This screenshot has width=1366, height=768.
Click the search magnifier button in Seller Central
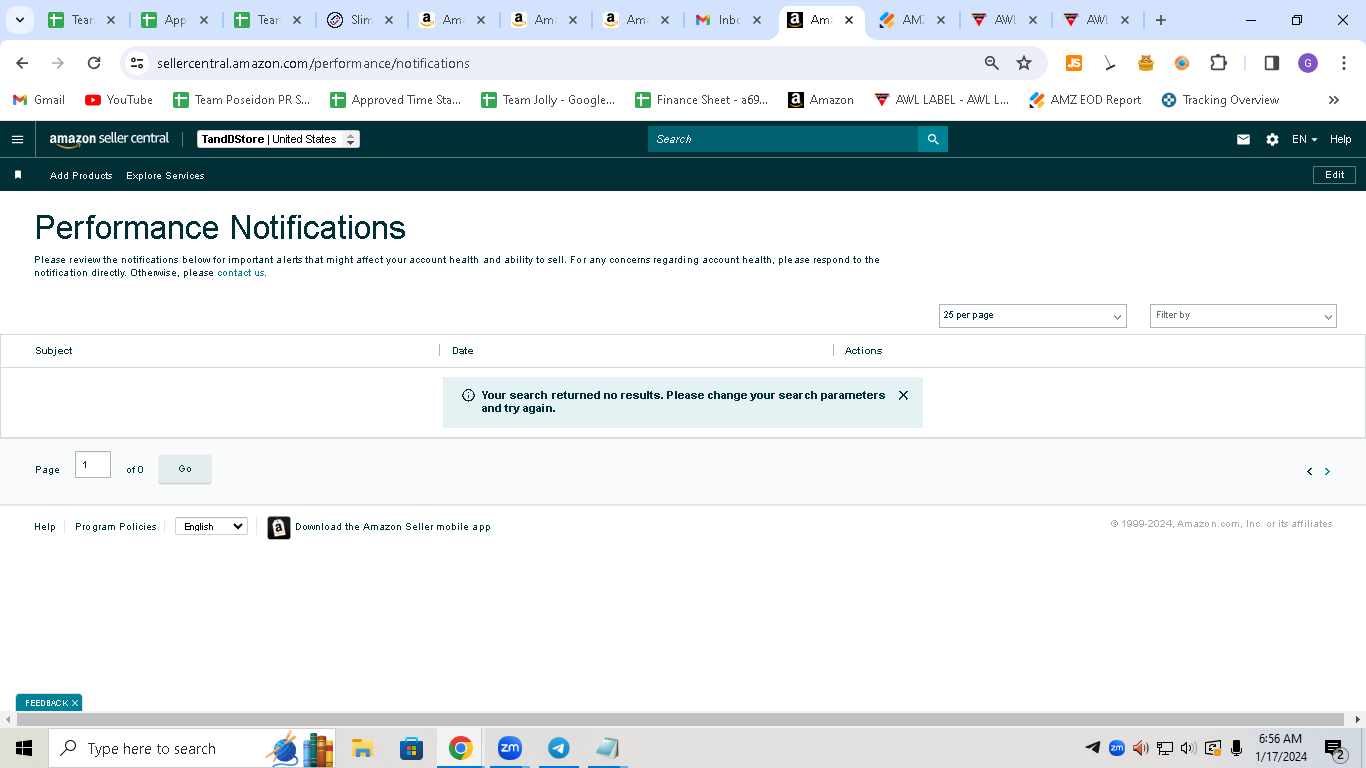point(933,139)
